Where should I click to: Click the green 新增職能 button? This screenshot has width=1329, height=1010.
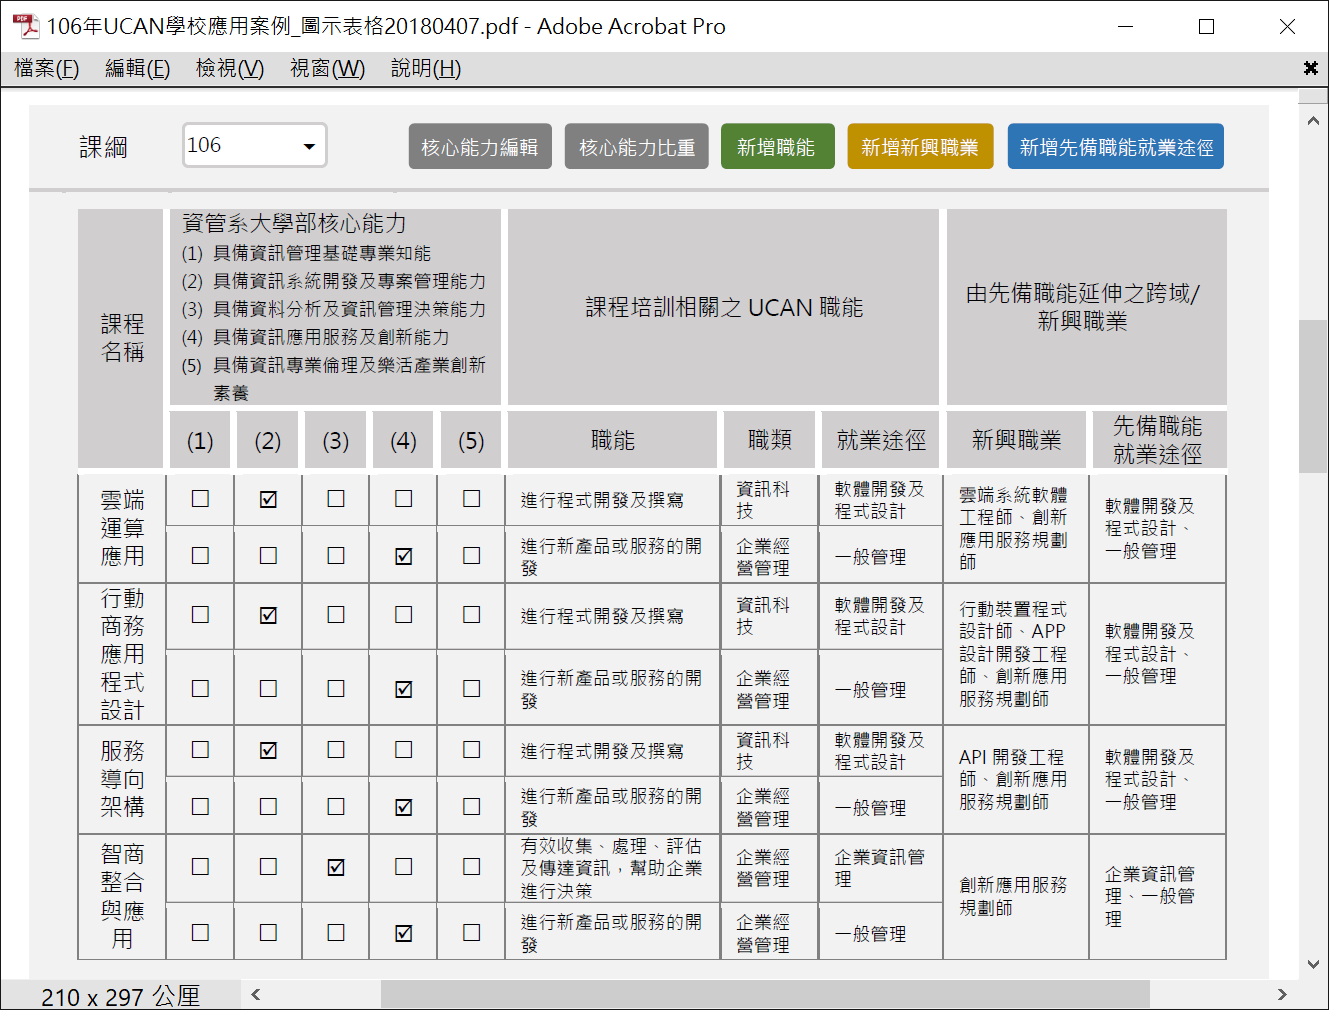(x=777, y=147)
